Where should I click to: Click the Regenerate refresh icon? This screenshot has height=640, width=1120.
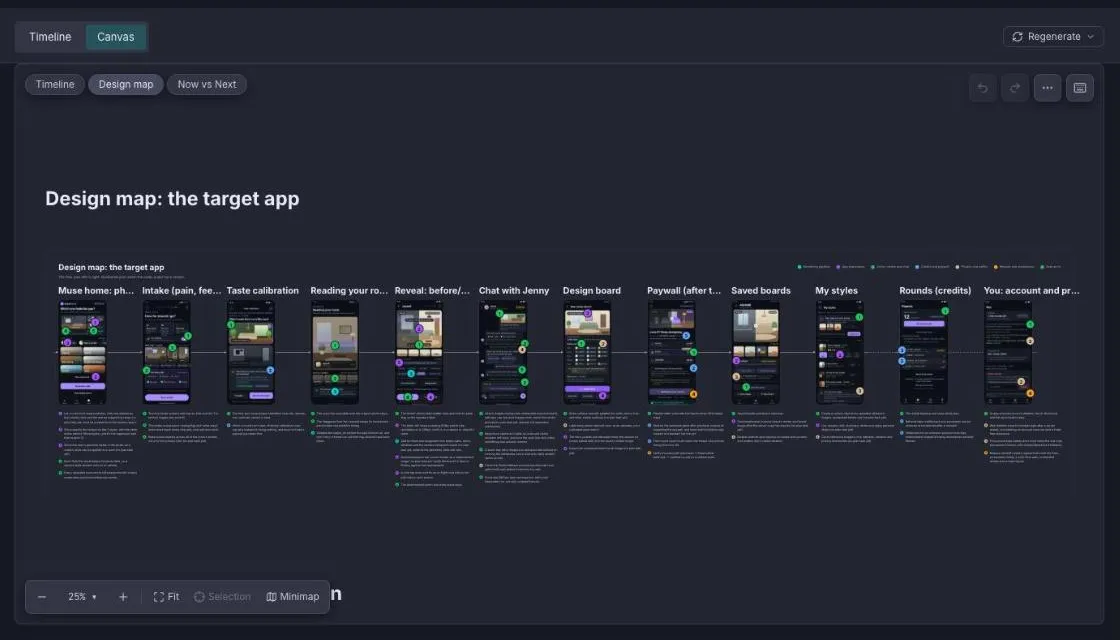point(1017,37)
